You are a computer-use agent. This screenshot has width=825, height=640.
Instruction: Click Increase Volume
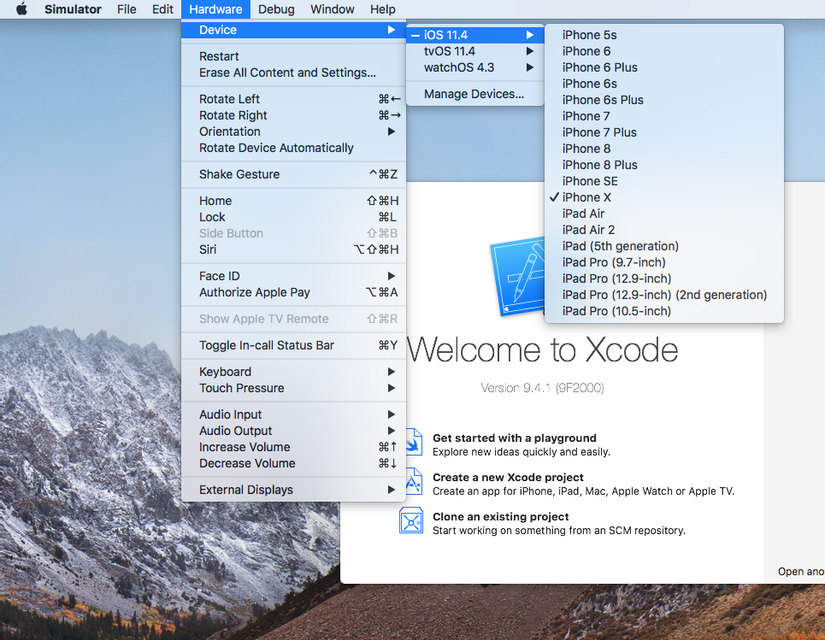[x=294, y=447]
